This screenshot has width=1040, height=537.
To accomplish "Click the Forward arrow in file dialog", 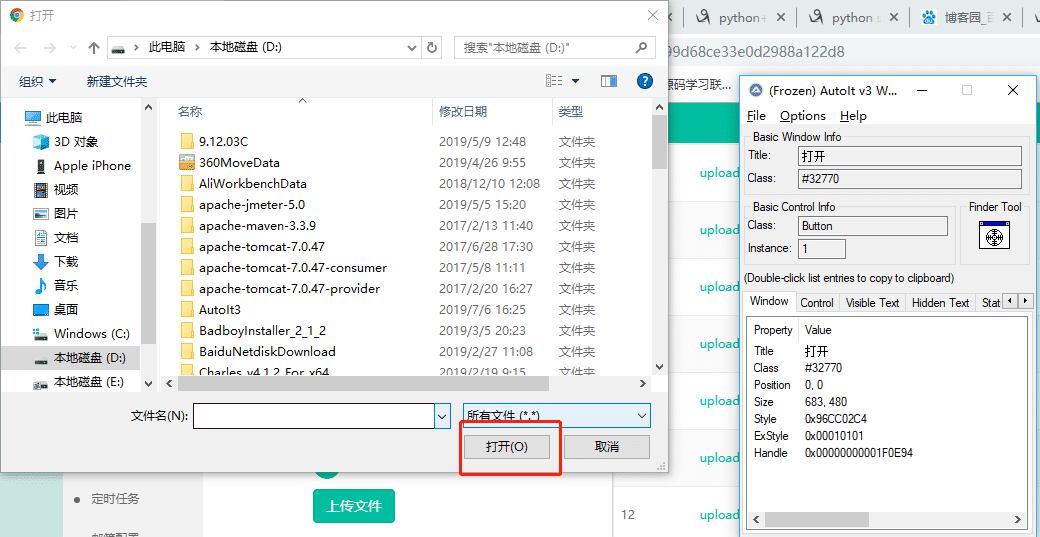I will [x=50, y=48].
